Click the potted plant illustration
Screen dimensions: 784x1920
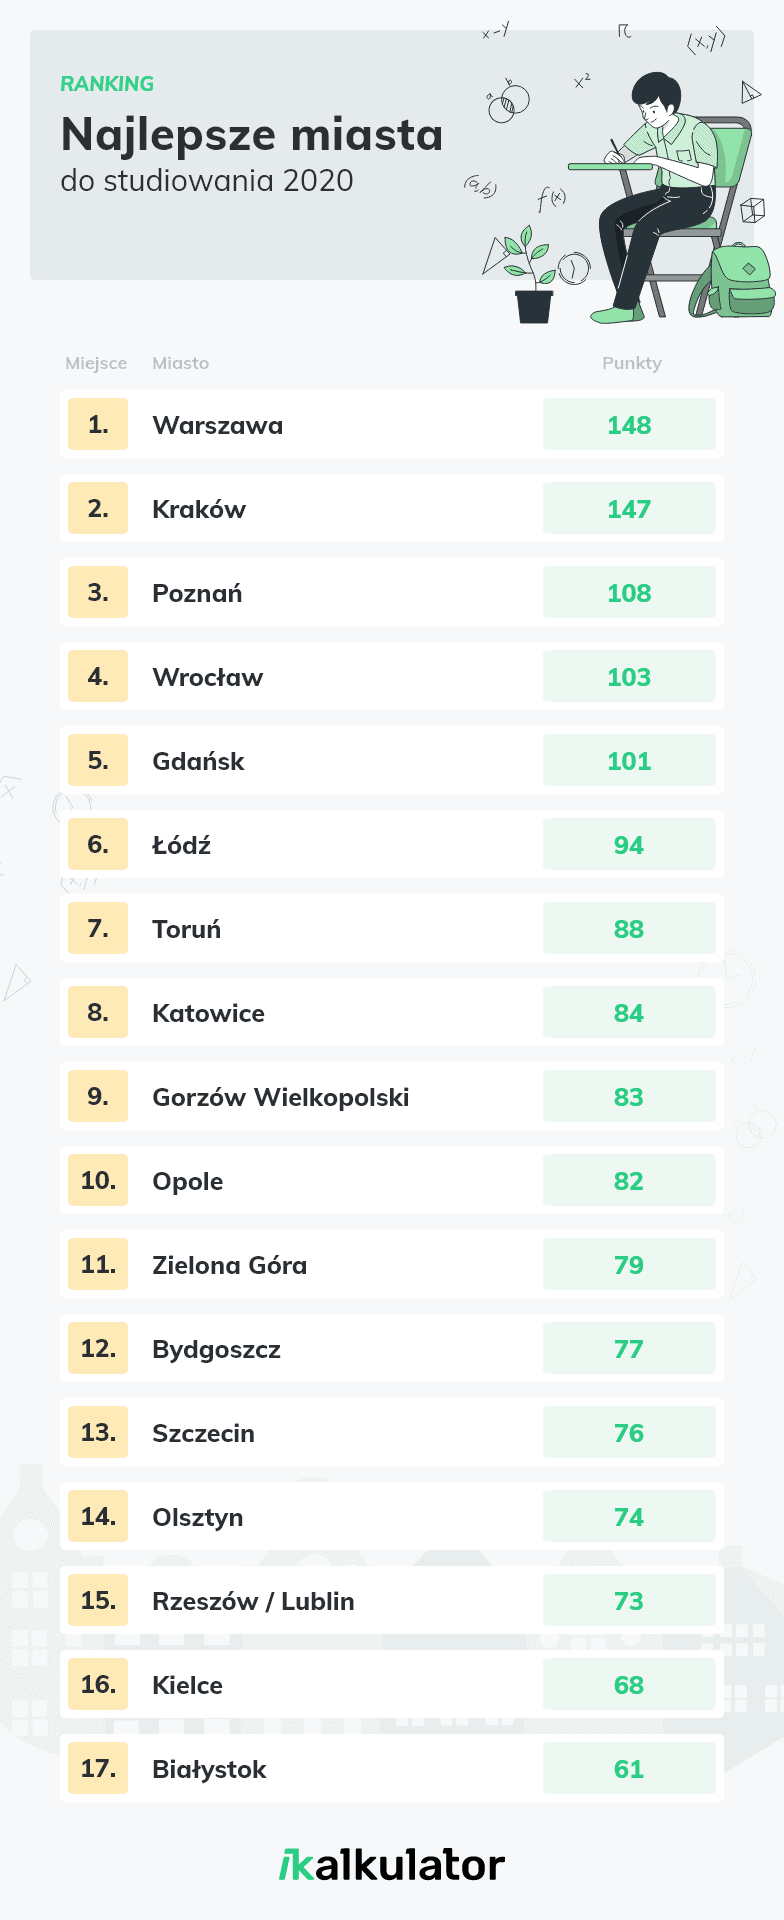532,275
